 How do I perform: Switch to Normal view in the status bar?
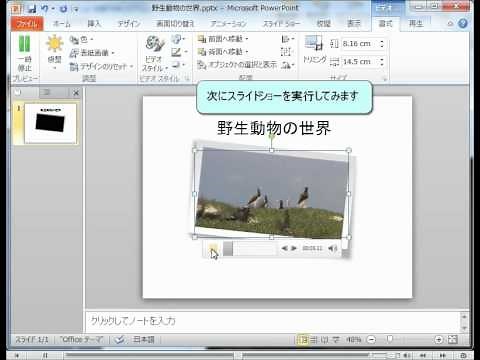(303, 340)
